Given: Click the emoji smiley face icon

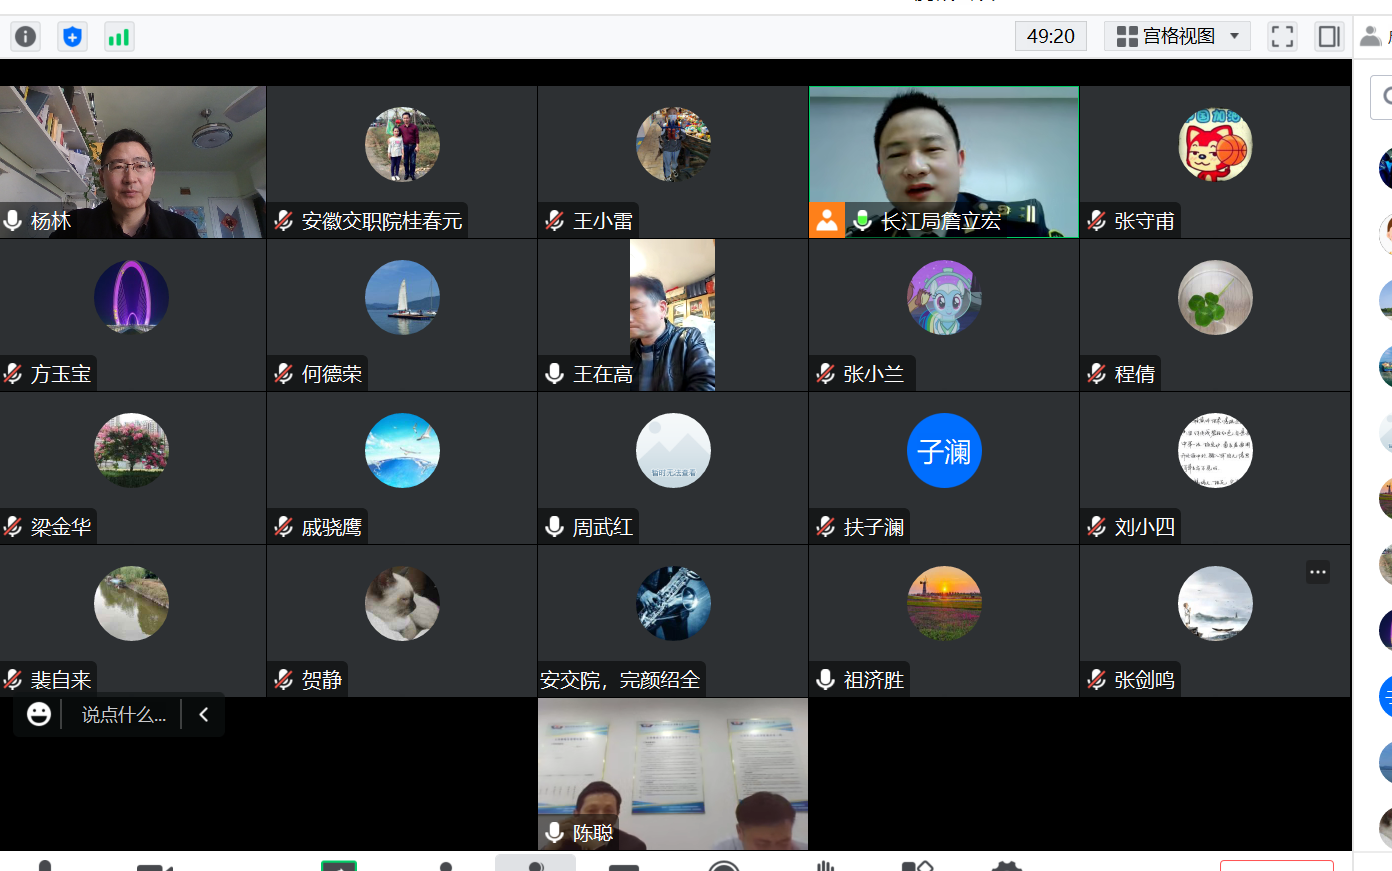Looking at the screenshot, I should coord(39,714).
